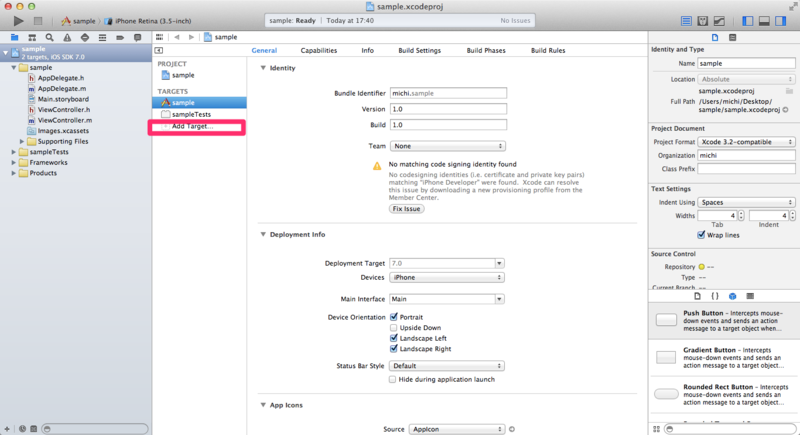This screenshot has height=435, width=800.
Task: Open the object library cube icon
Action: [733, 296]
